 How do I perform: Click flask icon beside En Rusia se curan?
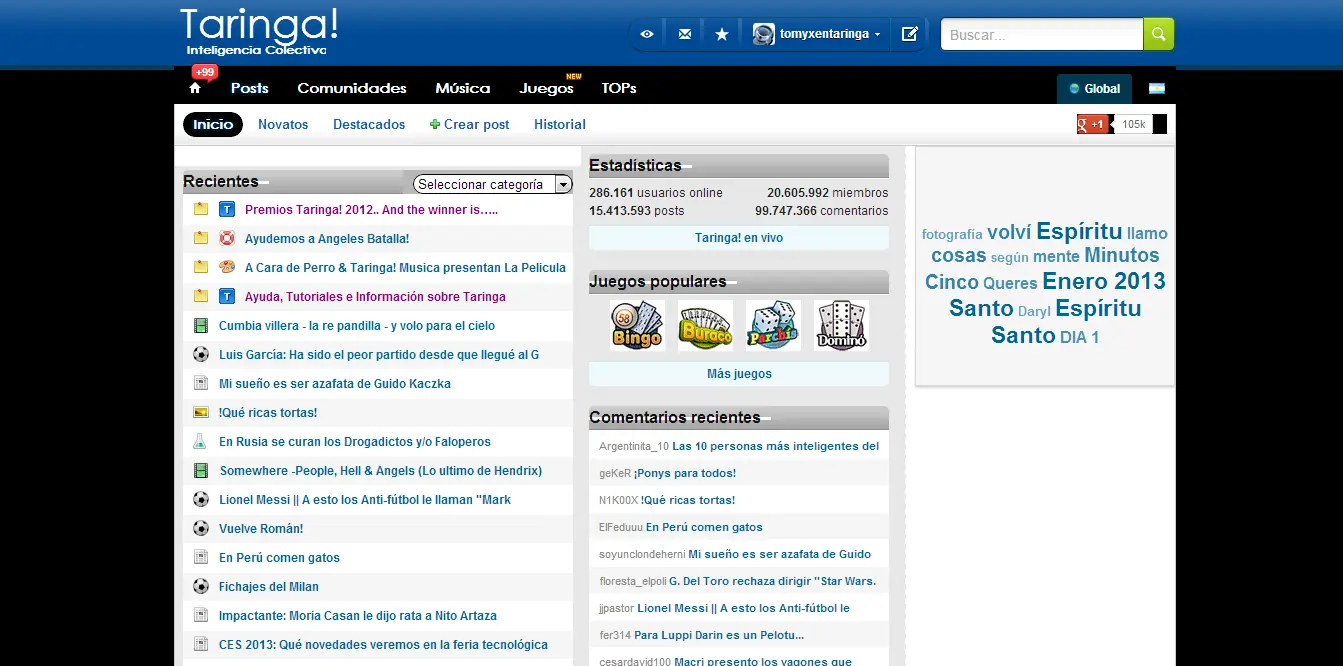[x=201, y=442]
